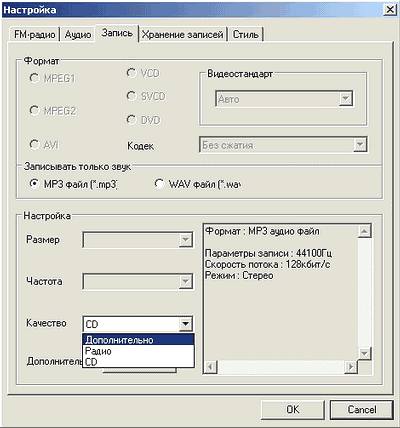This screenshot has width=400, height=428.
Task: Open the Качество dropdown arrow
Action: (x=185, y=324)
